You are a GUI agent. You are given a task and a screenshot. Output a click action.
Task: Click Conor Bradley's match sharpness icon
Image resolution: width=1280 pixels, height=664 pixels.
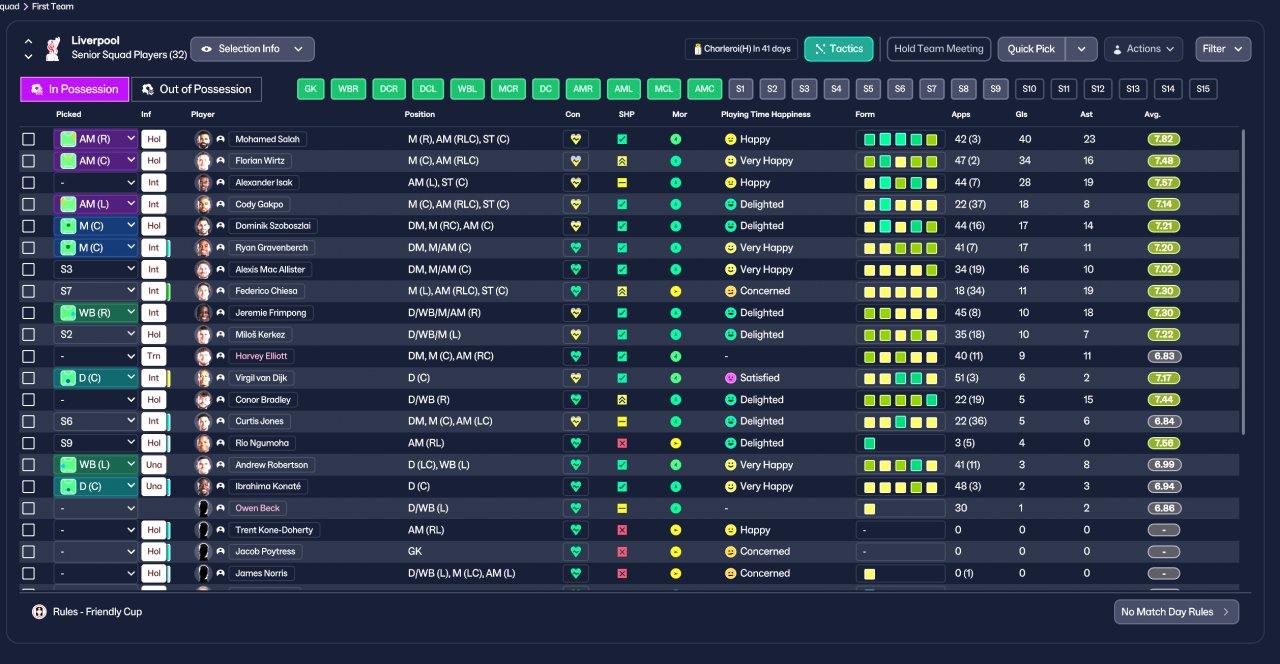tap(622, 400)
